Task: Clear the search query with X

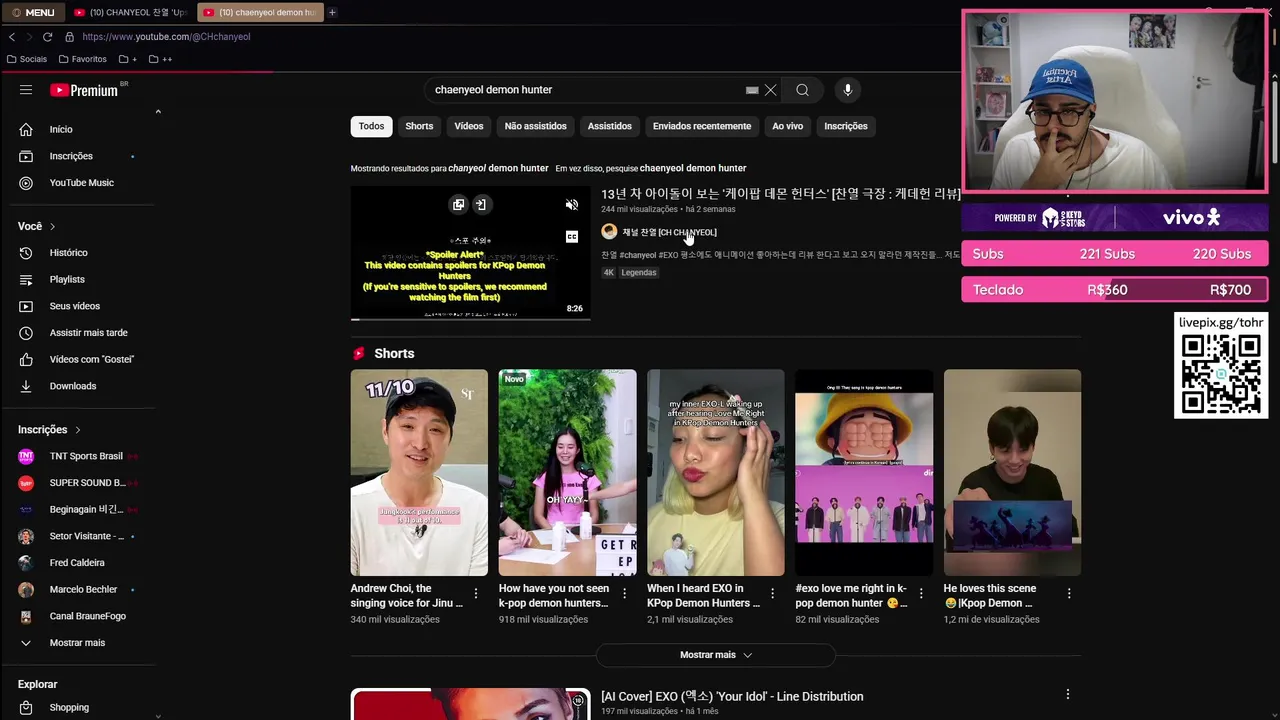Action: pos(771,90)
